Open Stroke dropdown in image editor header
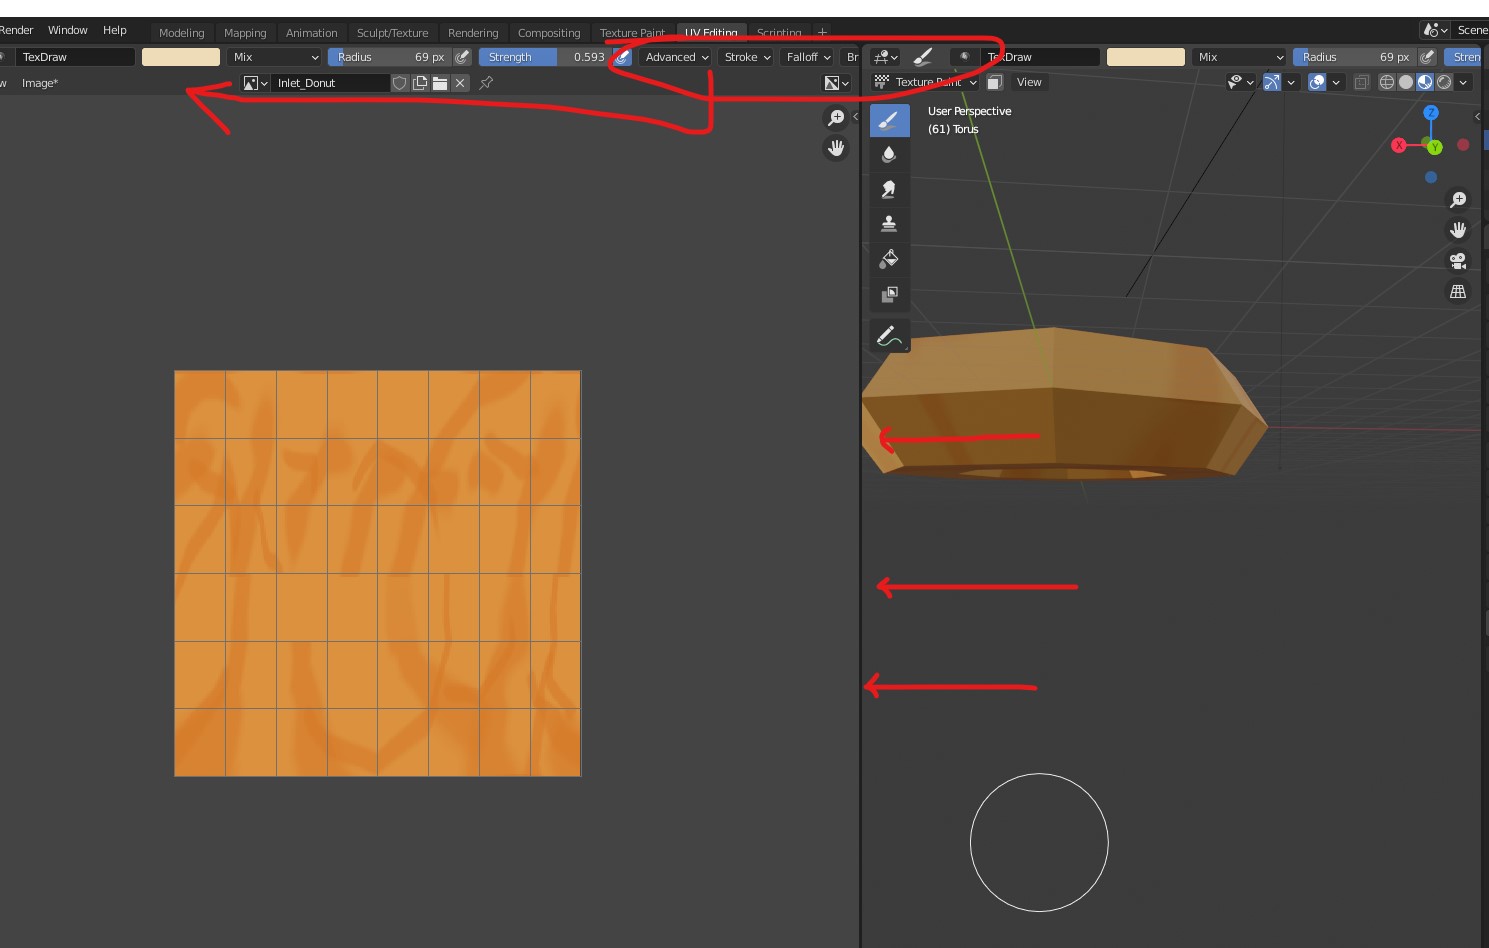Viewport: 1489px width, 948px height. (747, 57)
